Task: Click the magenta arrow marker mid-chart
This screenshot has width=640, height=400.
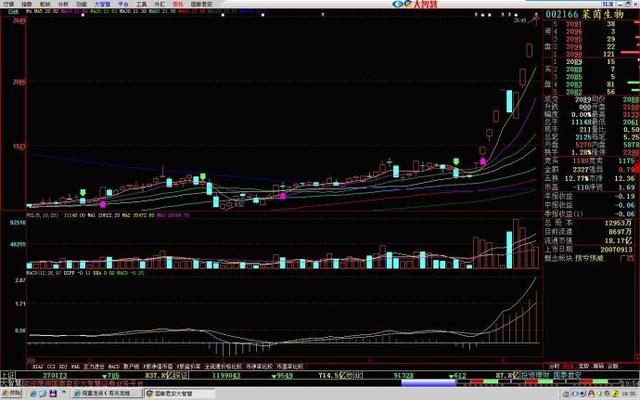Action: point(282,196)
